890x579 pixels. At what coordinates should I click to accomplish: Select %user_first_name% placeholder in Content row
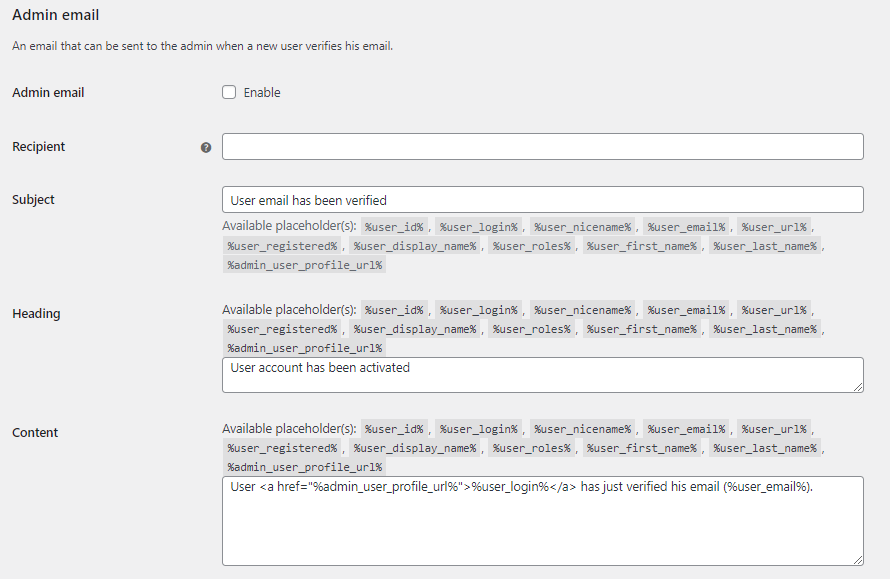[x=641, y=448]
